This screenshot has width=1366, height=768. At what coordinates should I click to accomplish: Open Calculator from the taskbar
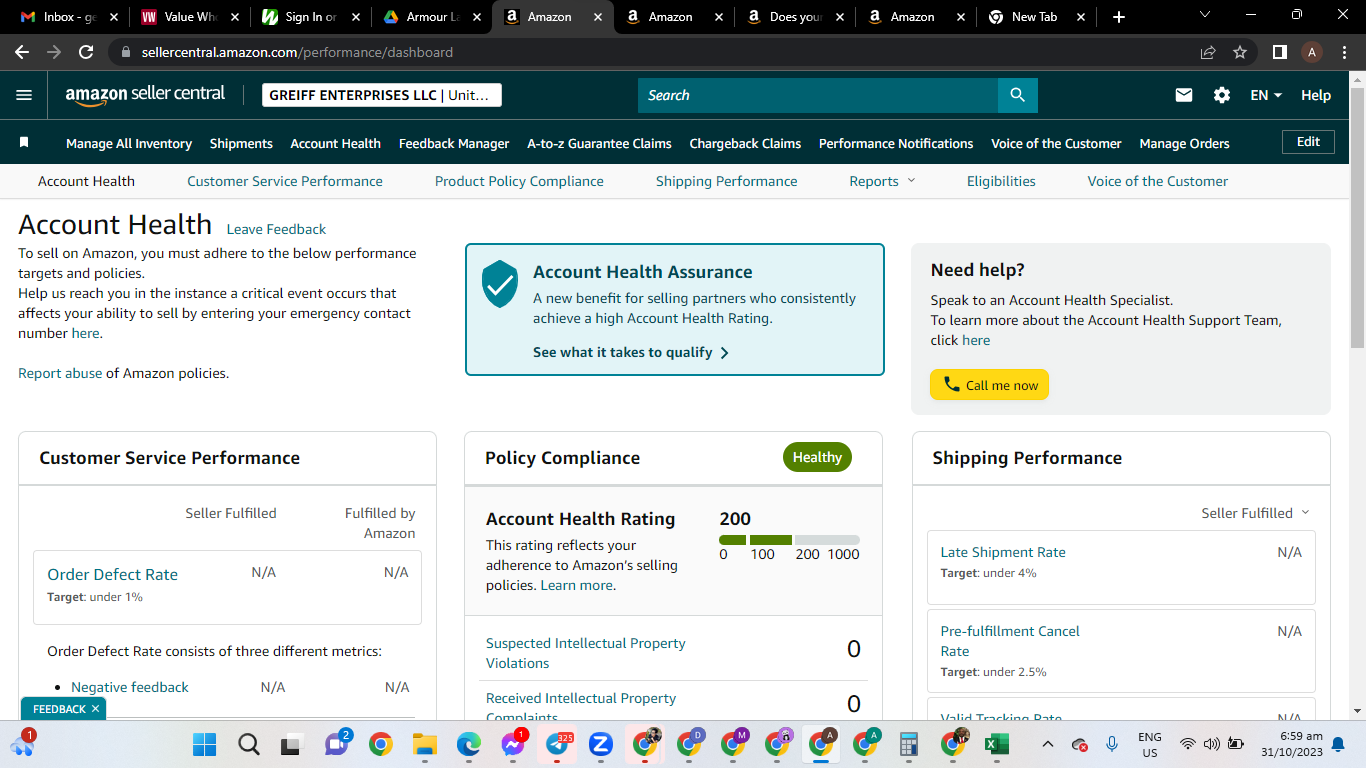click(909, 744)
